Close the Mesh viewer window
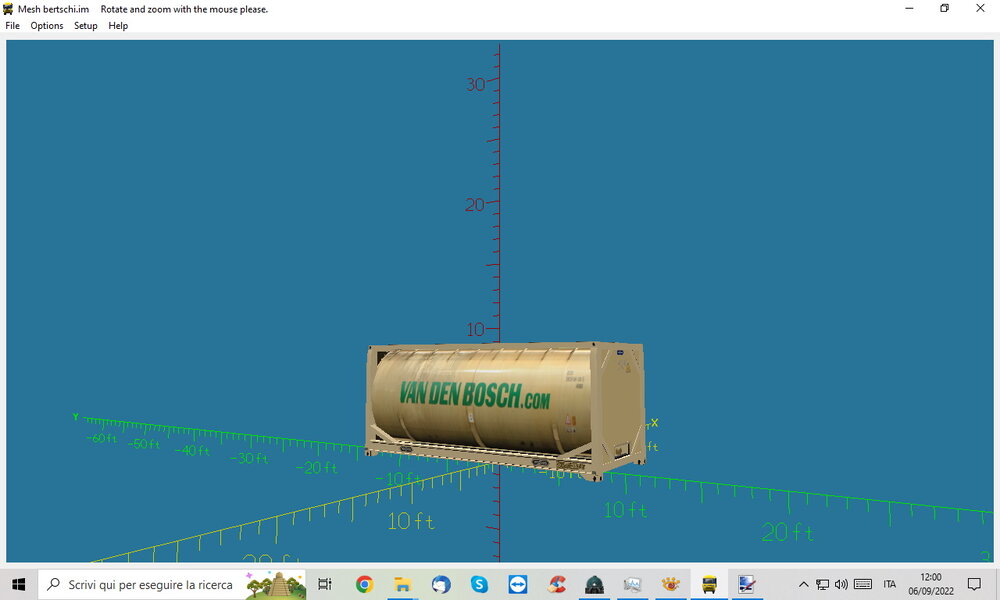The height and width of the screenshot is (600, 1000). [x=980, y=8]
